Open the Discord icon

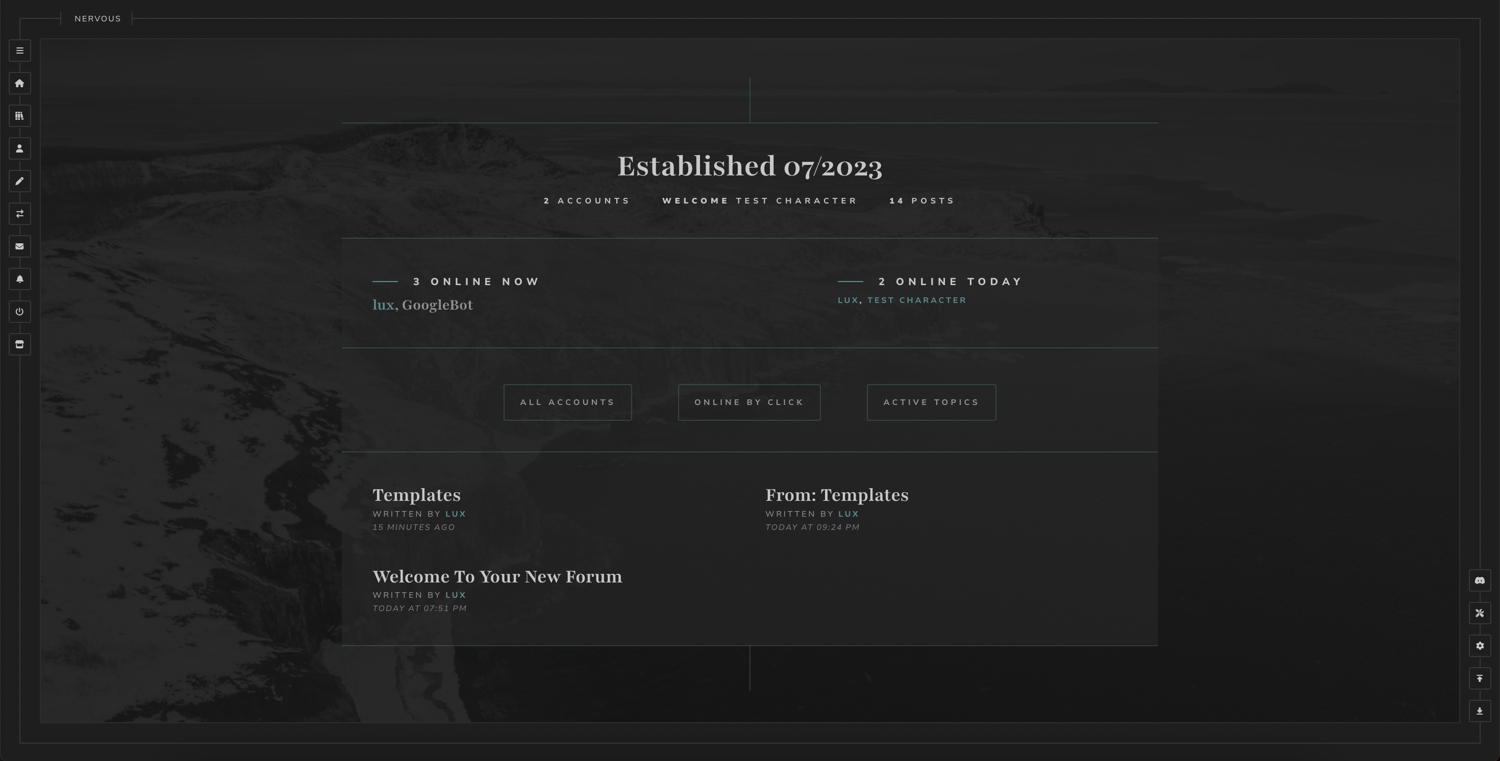coord(1480,581)
